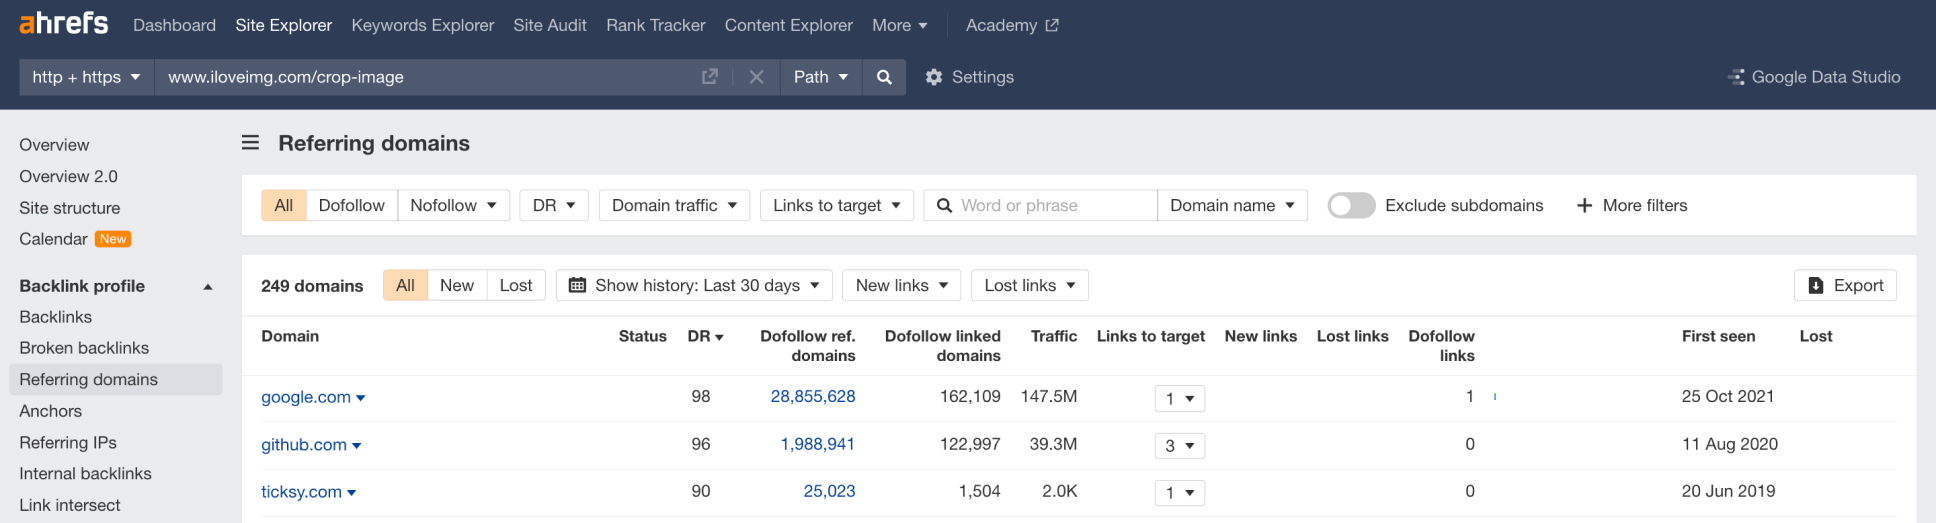Open Rank Tracker
This screenshot has height=523, width=1936.
[x=655, y=25]
